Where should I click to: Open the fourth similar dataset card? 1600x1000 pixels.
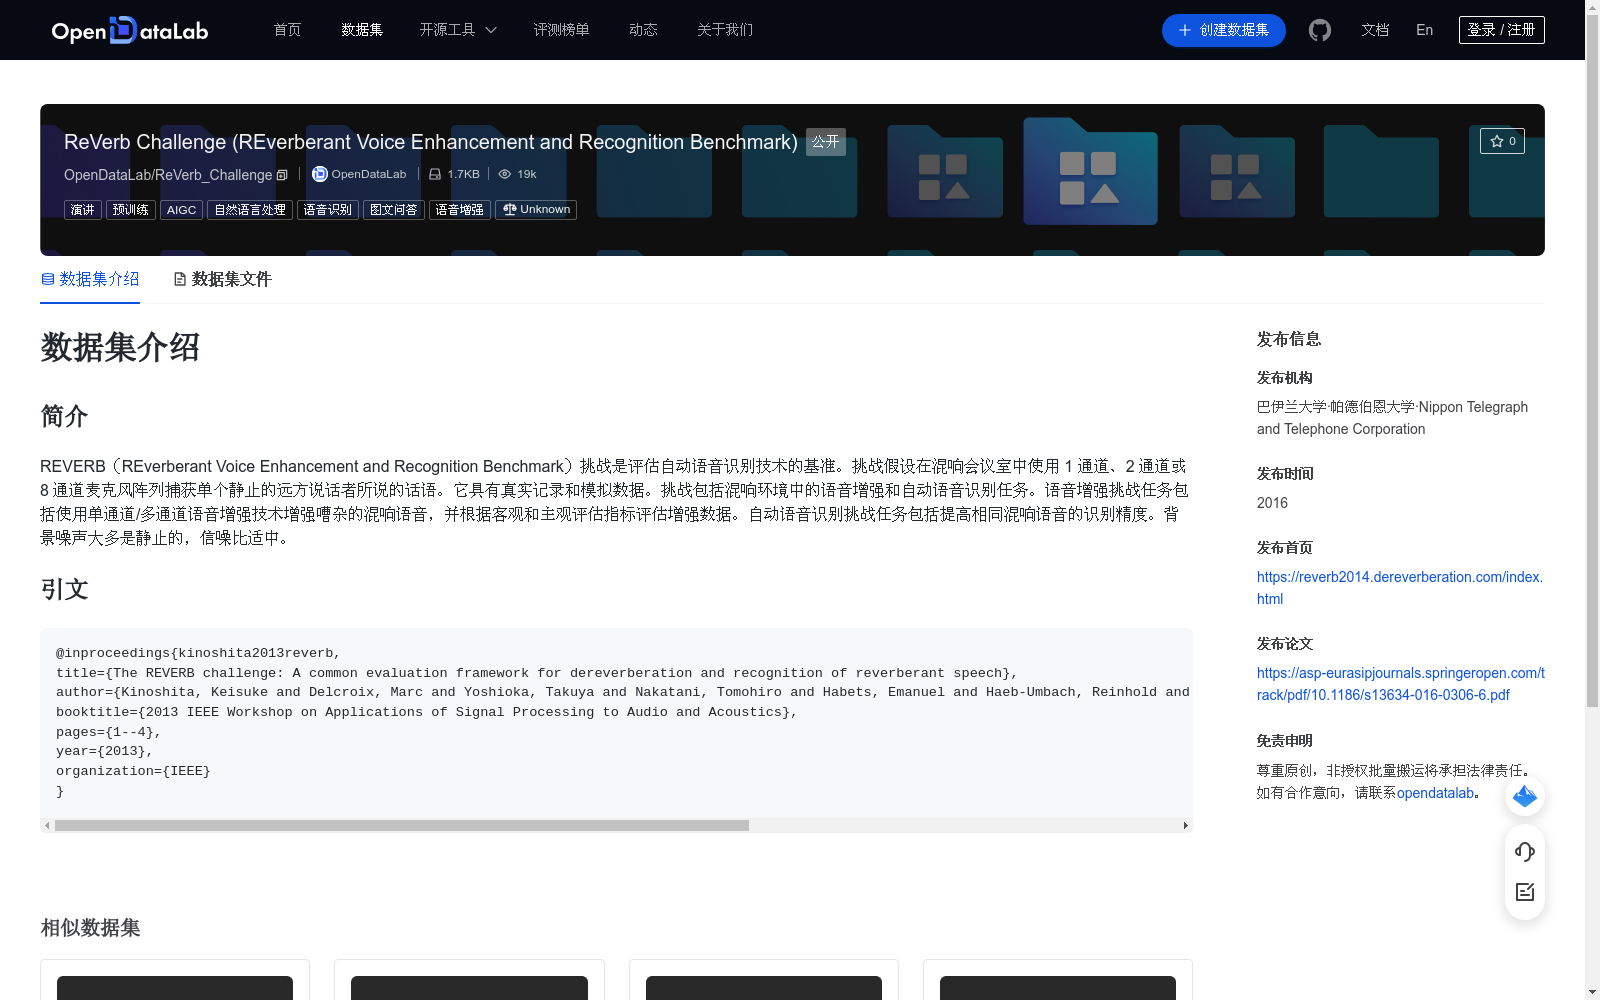(x=1058, y=980)
